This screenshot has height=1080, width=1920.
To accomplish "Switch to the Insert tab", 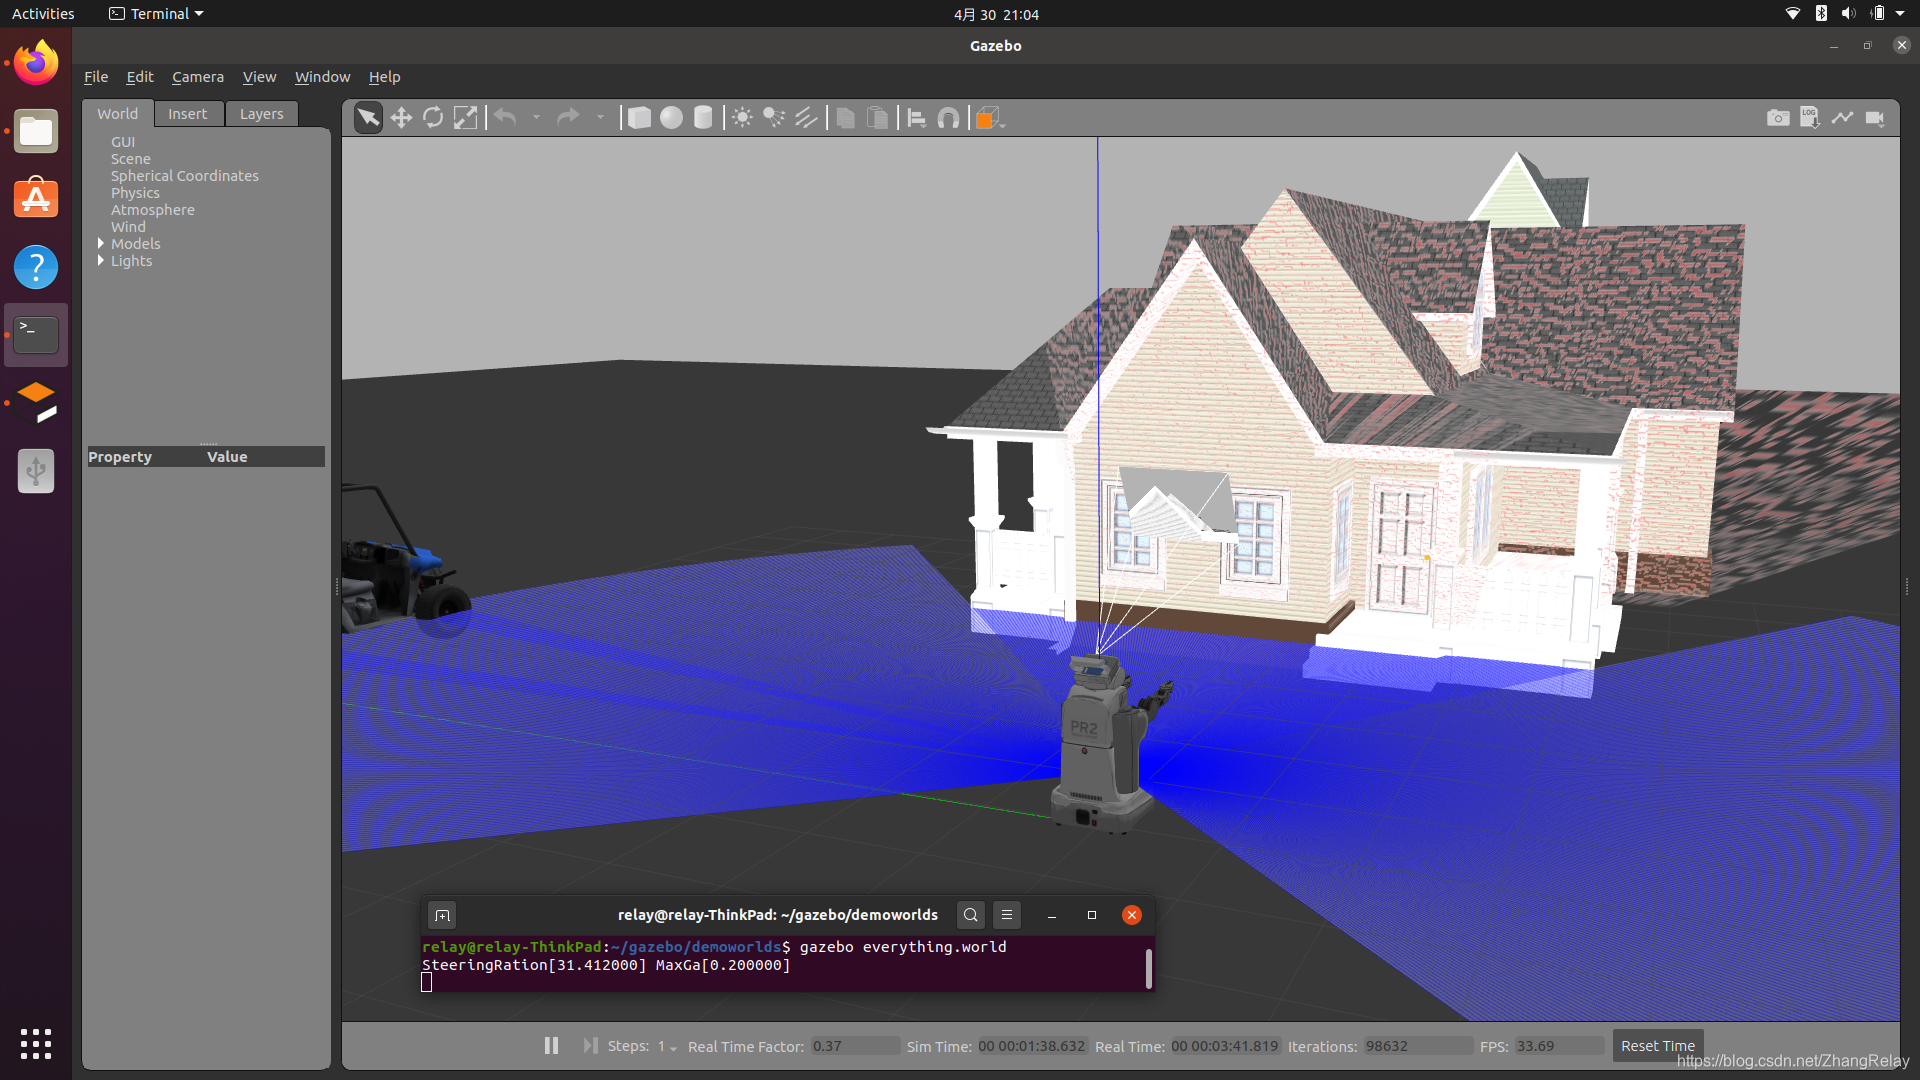I will (188, 114).
